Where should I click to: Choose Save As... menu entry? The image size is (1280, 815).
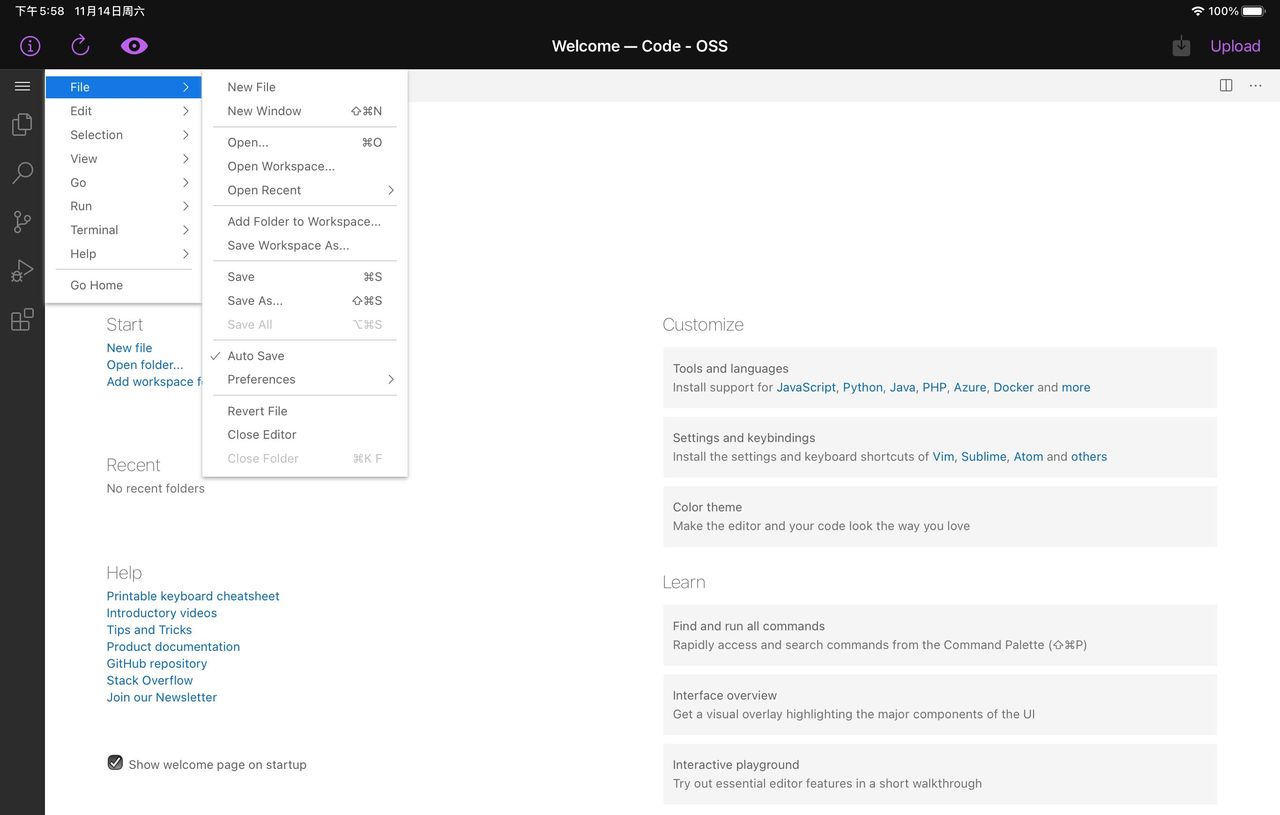(x=255, y=300)
